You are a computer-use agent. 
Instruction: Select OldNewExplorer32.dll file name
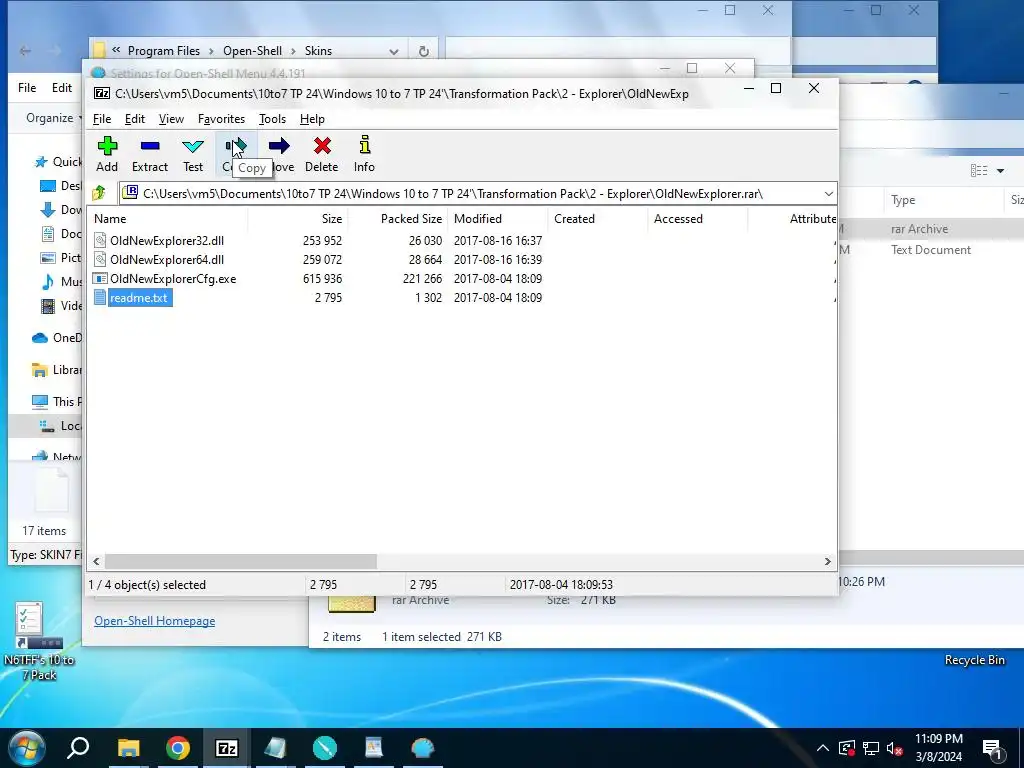pyautogui.click(x=167, y=240)
